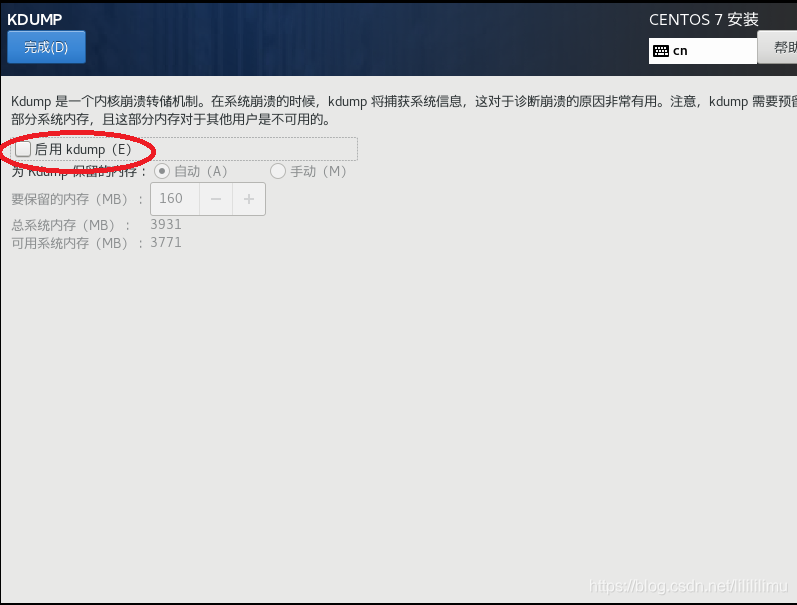The image size is (797, 605).
Task: Decrease reserved memory with minus button
Action: (216, 199)
